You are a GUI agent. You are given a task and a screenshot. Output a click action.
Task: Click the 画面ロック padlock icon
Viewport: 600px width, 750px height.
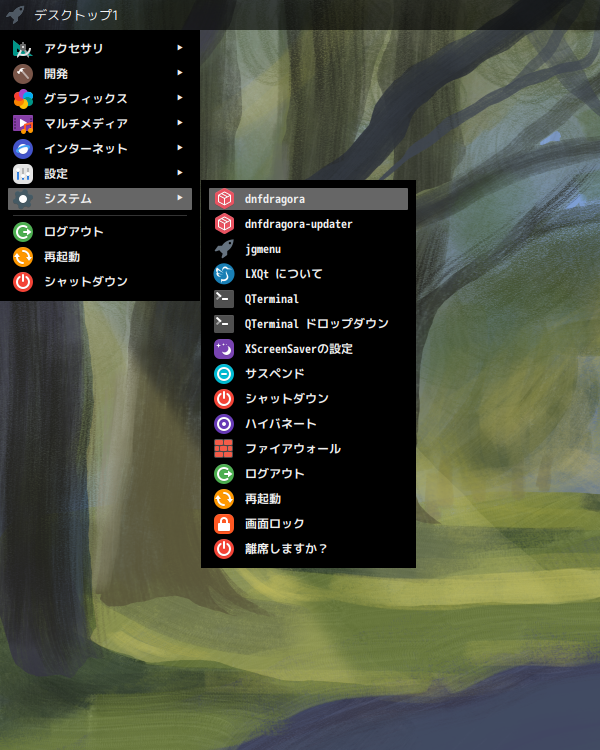coord(224,524)
